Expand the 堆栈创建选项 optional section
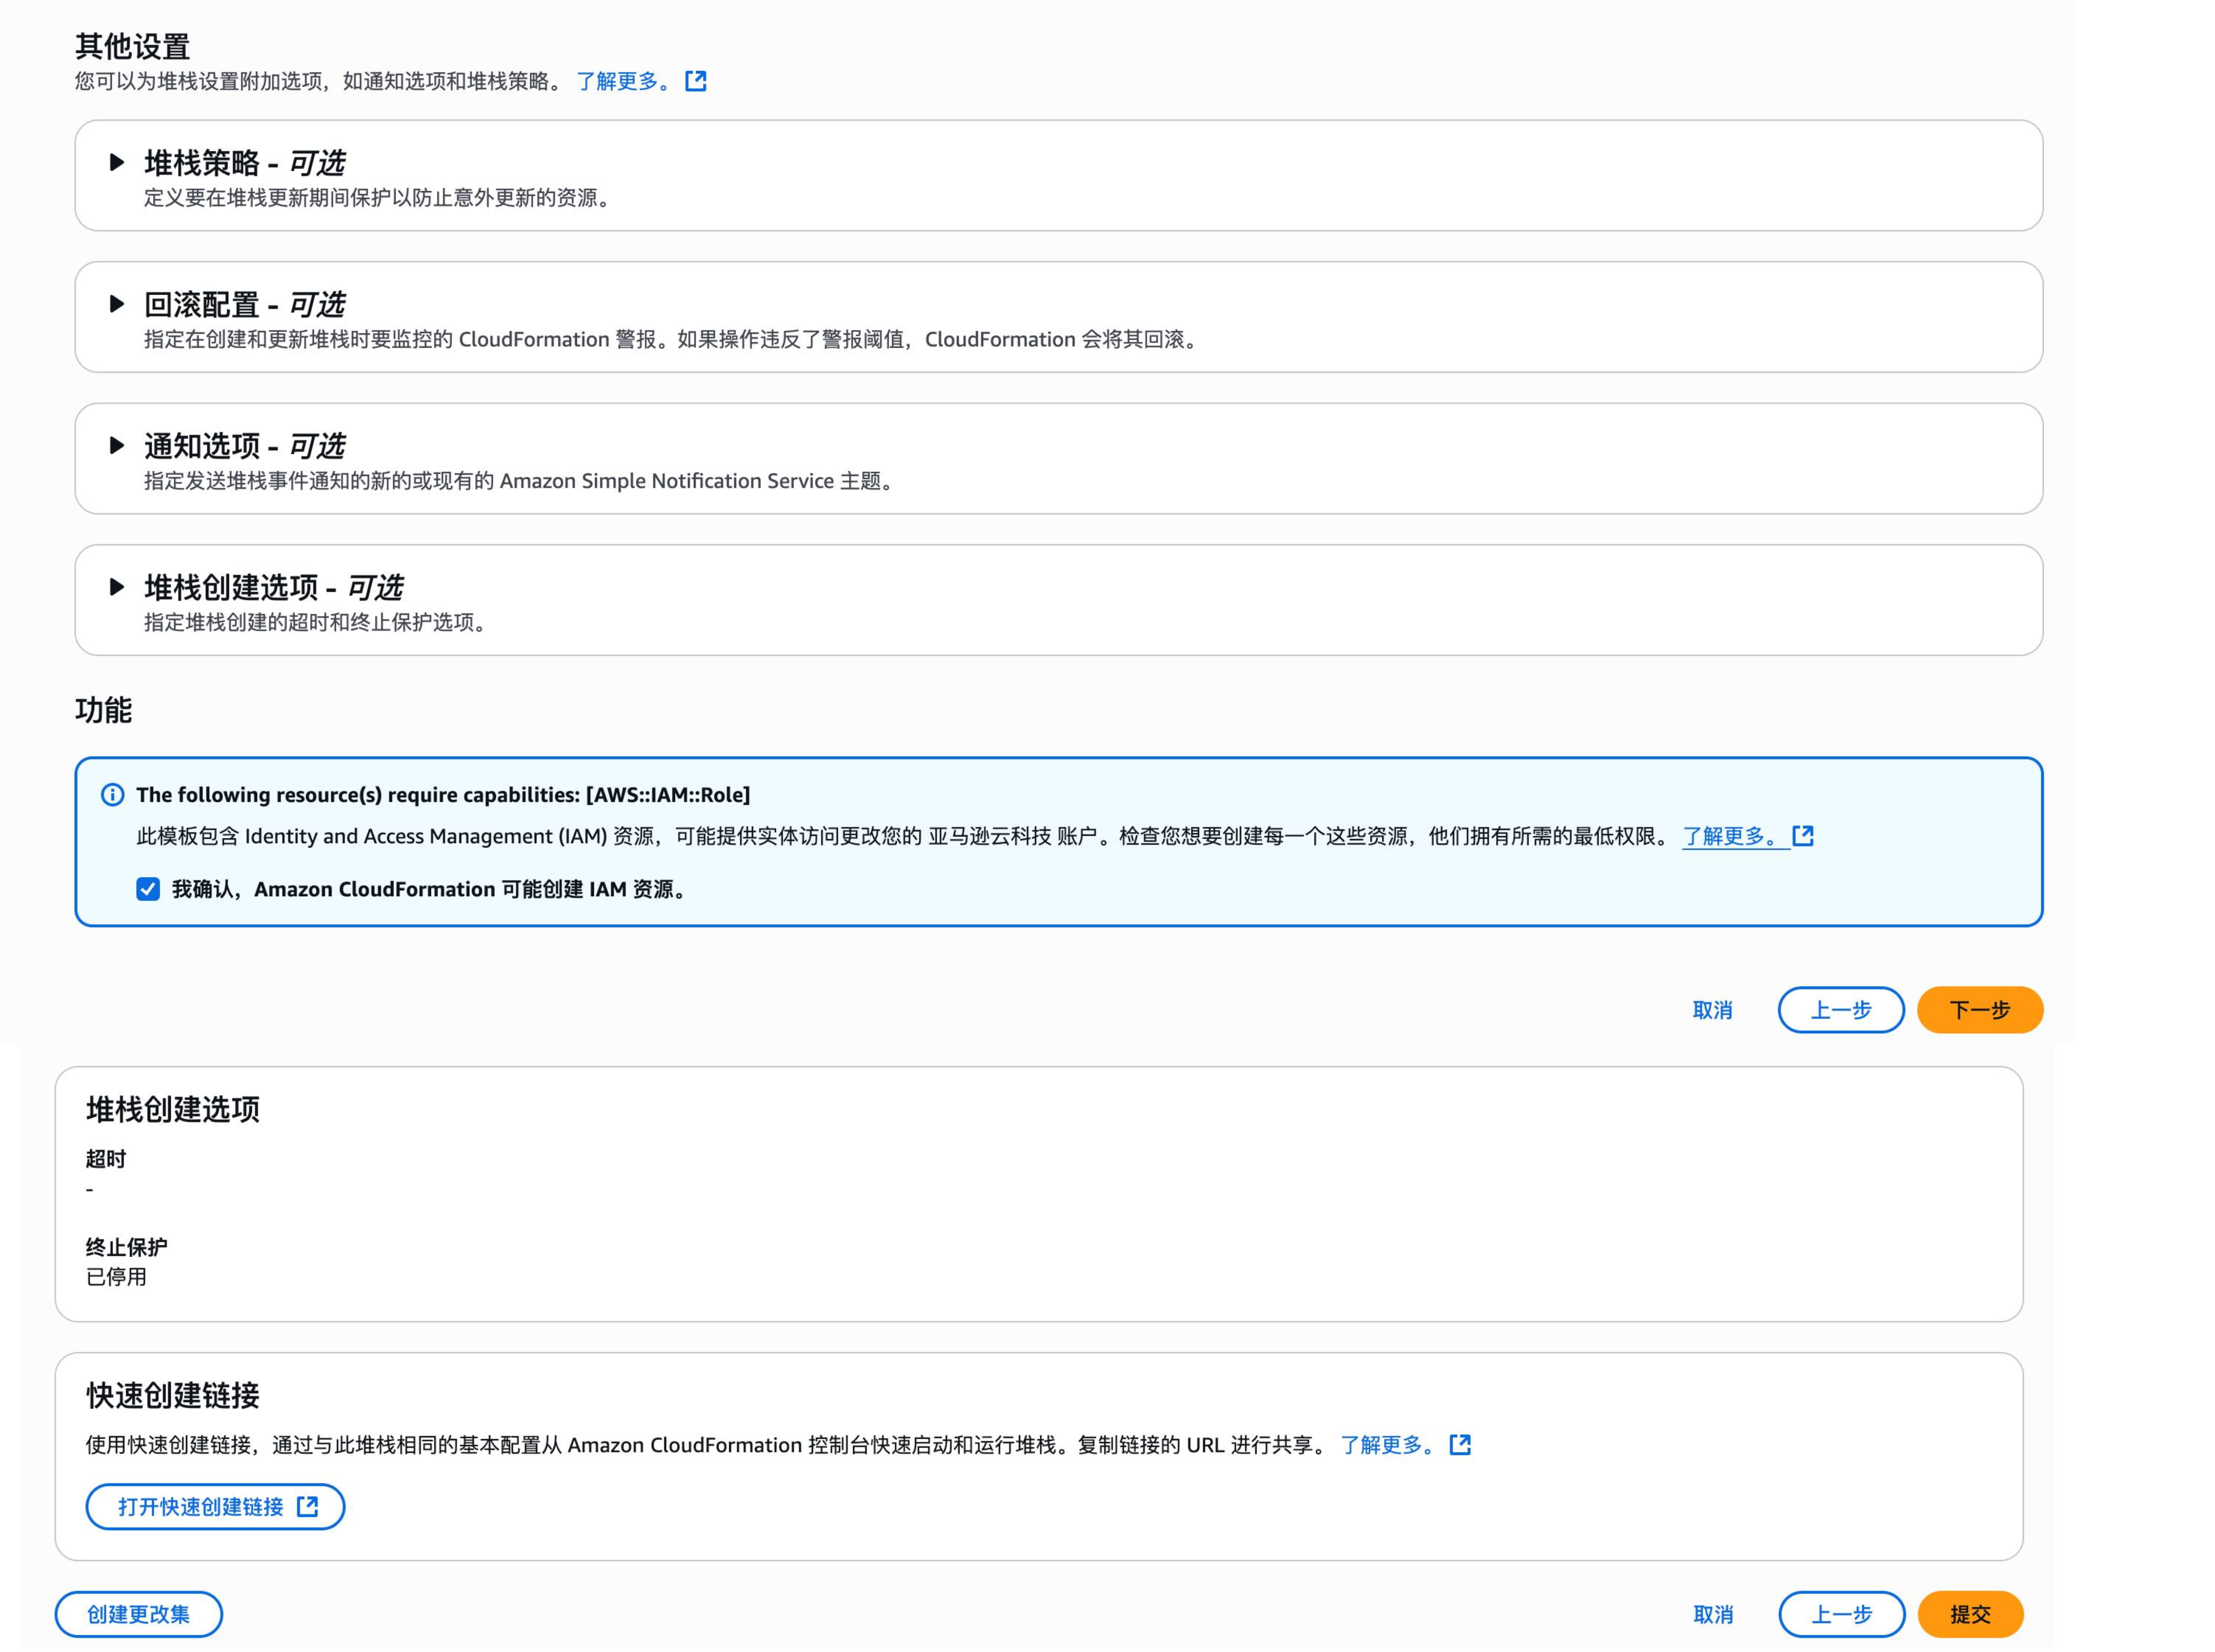This screenshot has height=1652, width=2215. point(117,587)
